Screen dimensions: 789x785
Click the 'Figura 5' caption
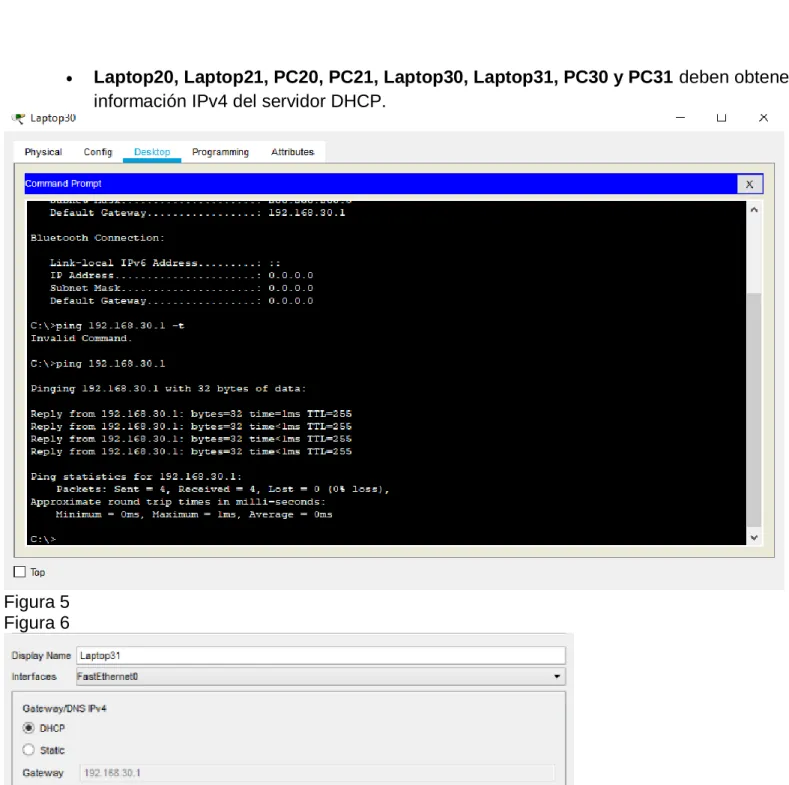37,602
